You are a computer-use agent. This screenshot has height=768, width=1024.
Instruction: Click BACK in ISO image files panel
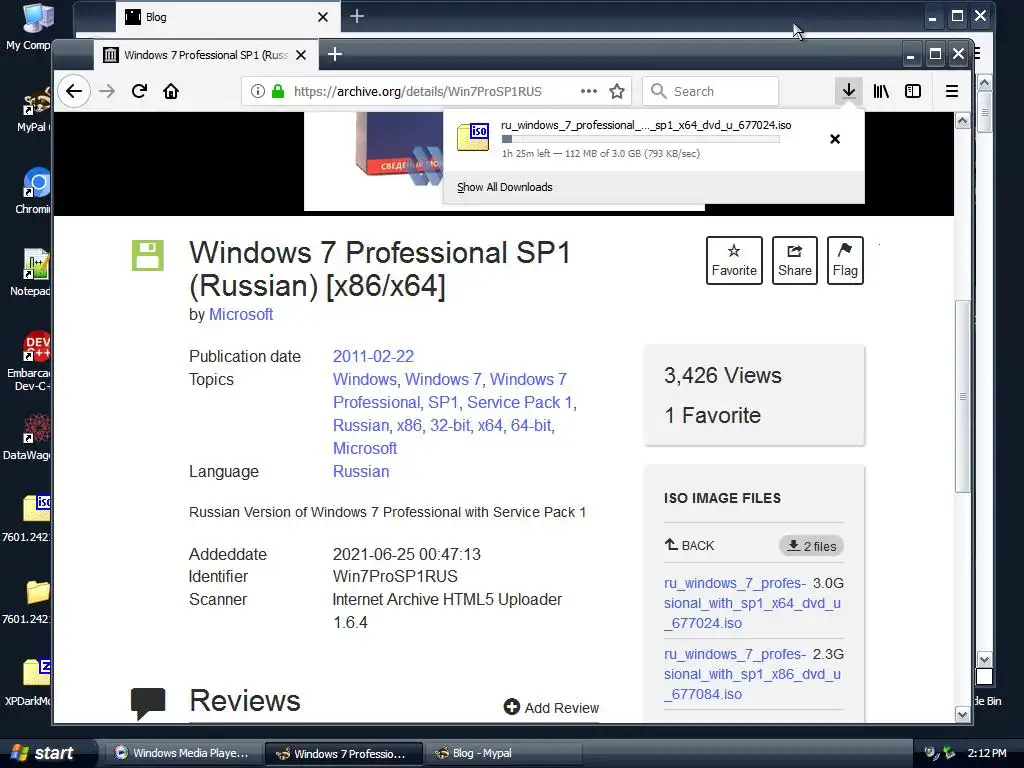point(690,545)
